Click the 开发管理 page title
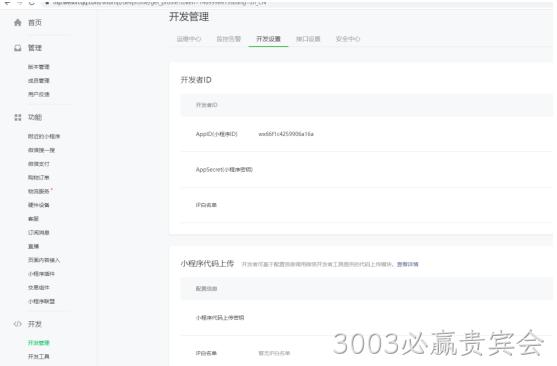This screenshot has height=366, width=557. [189, 17]
